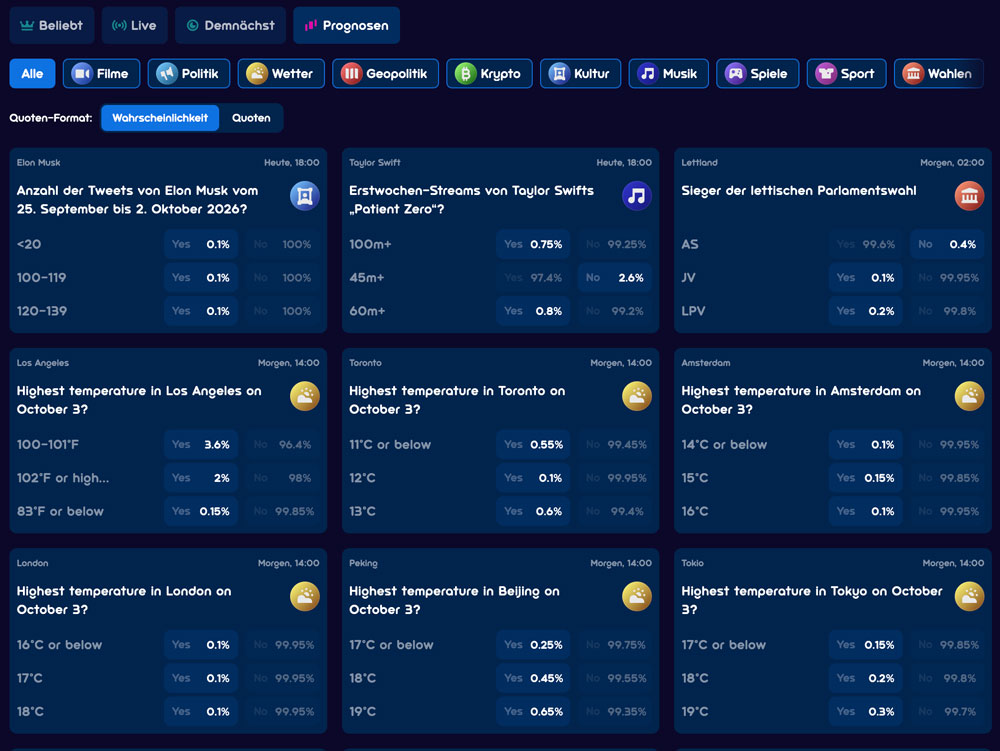The image size is (1000, 751).
Task: Filter by the Kultur category
Action: [580, 73]
